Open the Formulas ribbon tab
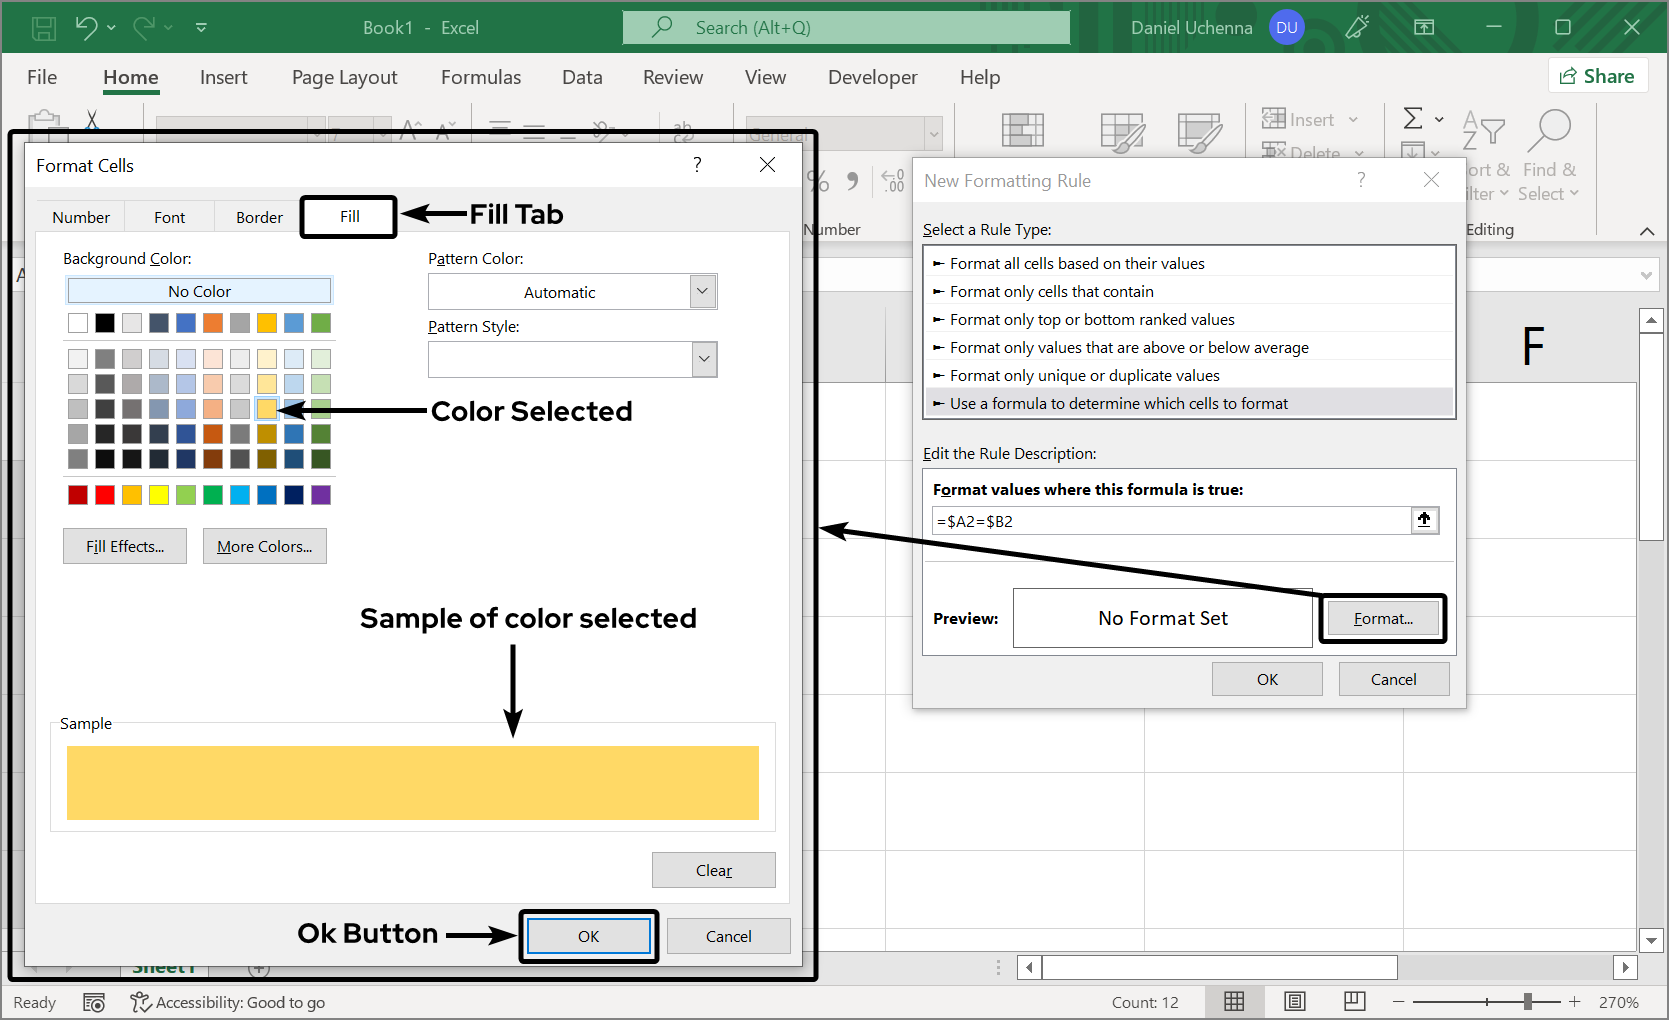This screenshot has width=1669, height=1020. tap(481, 77)
